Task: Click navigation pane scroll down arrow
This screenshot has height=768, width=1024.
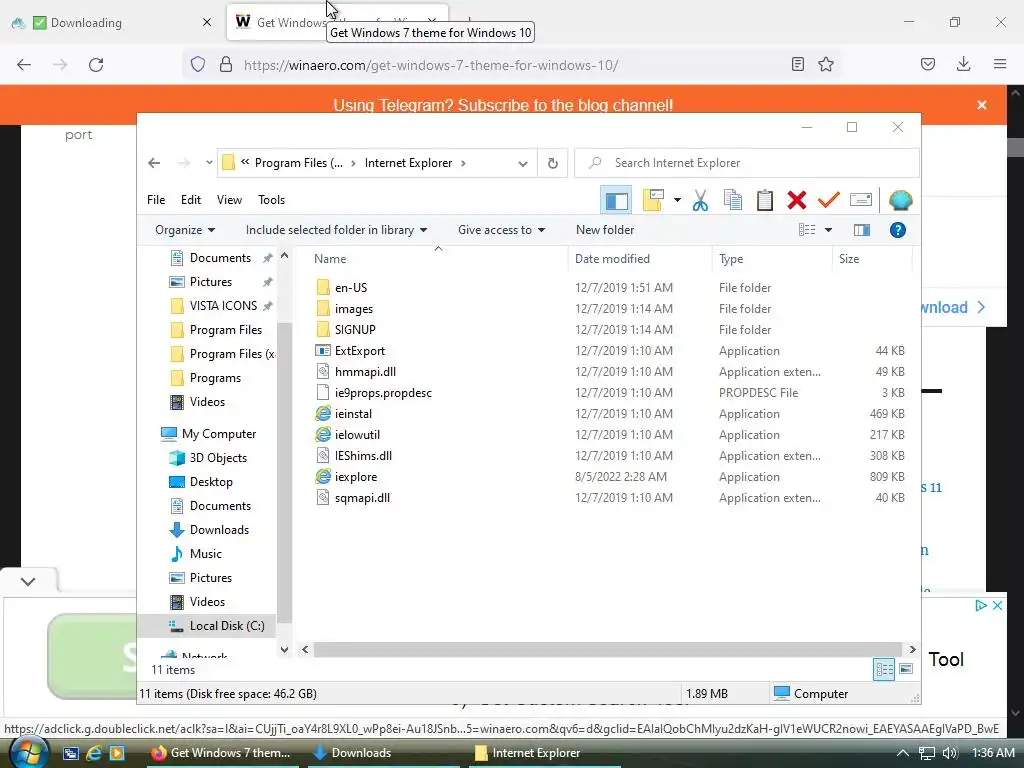Action: (x=284, y=649)
